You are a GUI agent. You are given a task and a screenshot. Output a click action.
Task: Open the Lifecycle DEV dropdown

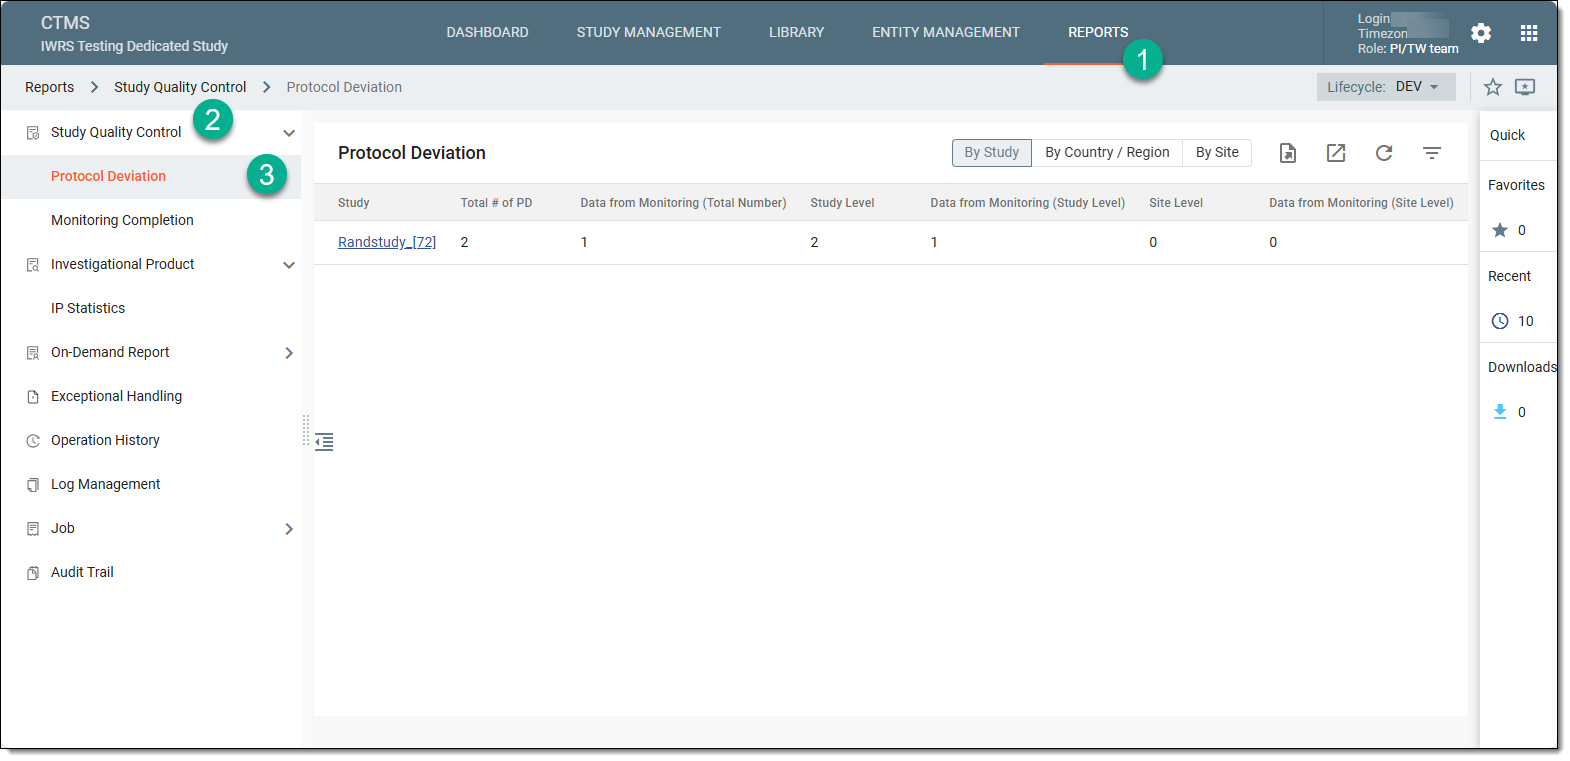[1386, 87]
